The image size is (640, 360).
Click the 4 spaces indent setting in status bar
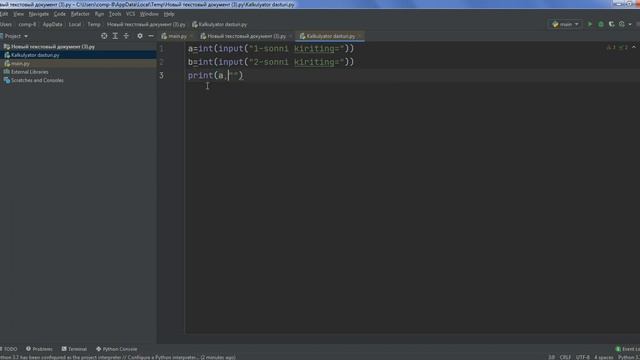(x=604, y=357)
